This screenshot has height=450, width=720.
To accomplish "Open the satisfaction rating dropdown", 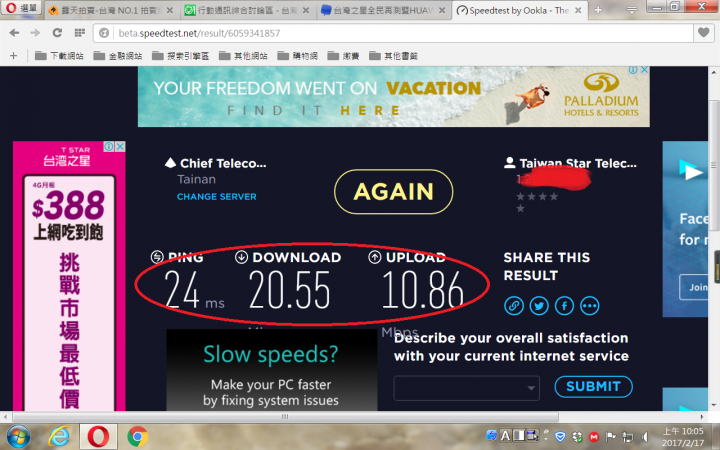I will pos(467,388).
